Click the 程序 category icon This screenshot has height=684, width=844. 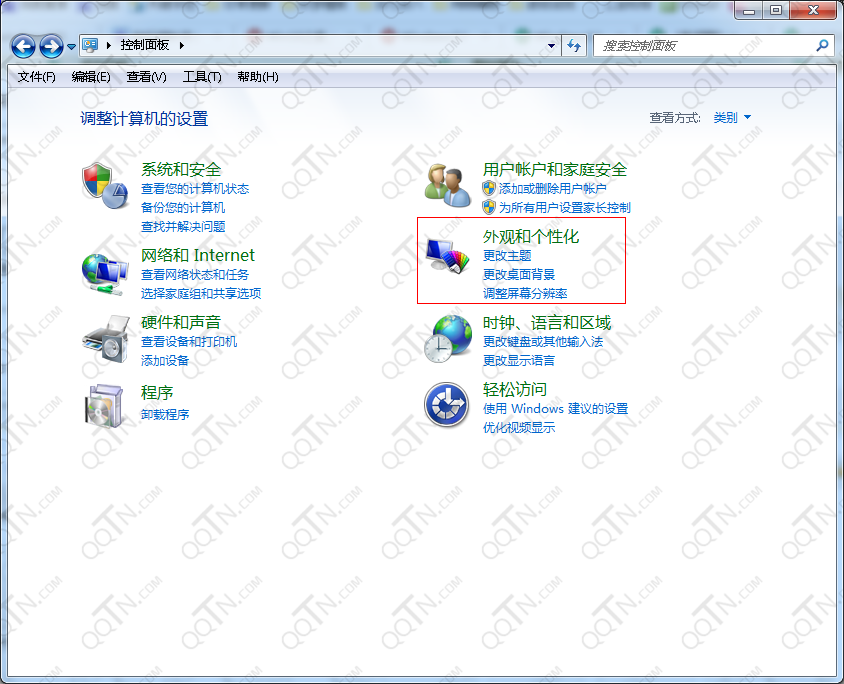105,403
